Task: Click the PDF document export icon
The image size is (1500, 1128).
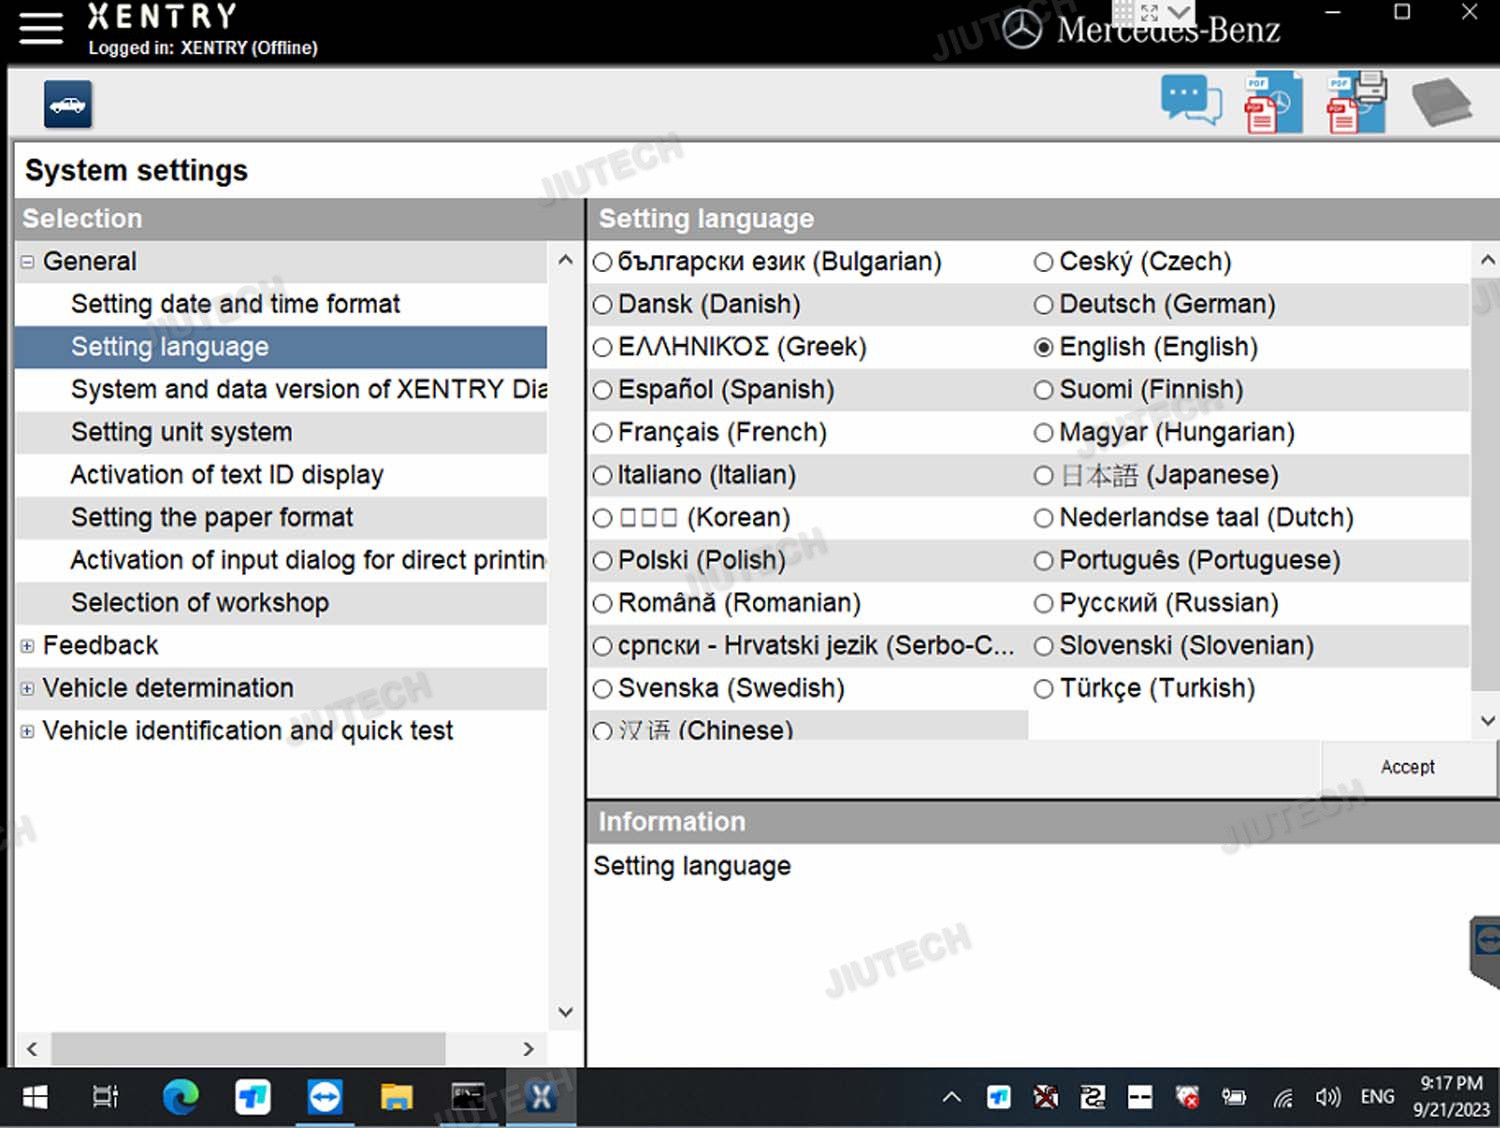Action: click(x=1272, y=102)
